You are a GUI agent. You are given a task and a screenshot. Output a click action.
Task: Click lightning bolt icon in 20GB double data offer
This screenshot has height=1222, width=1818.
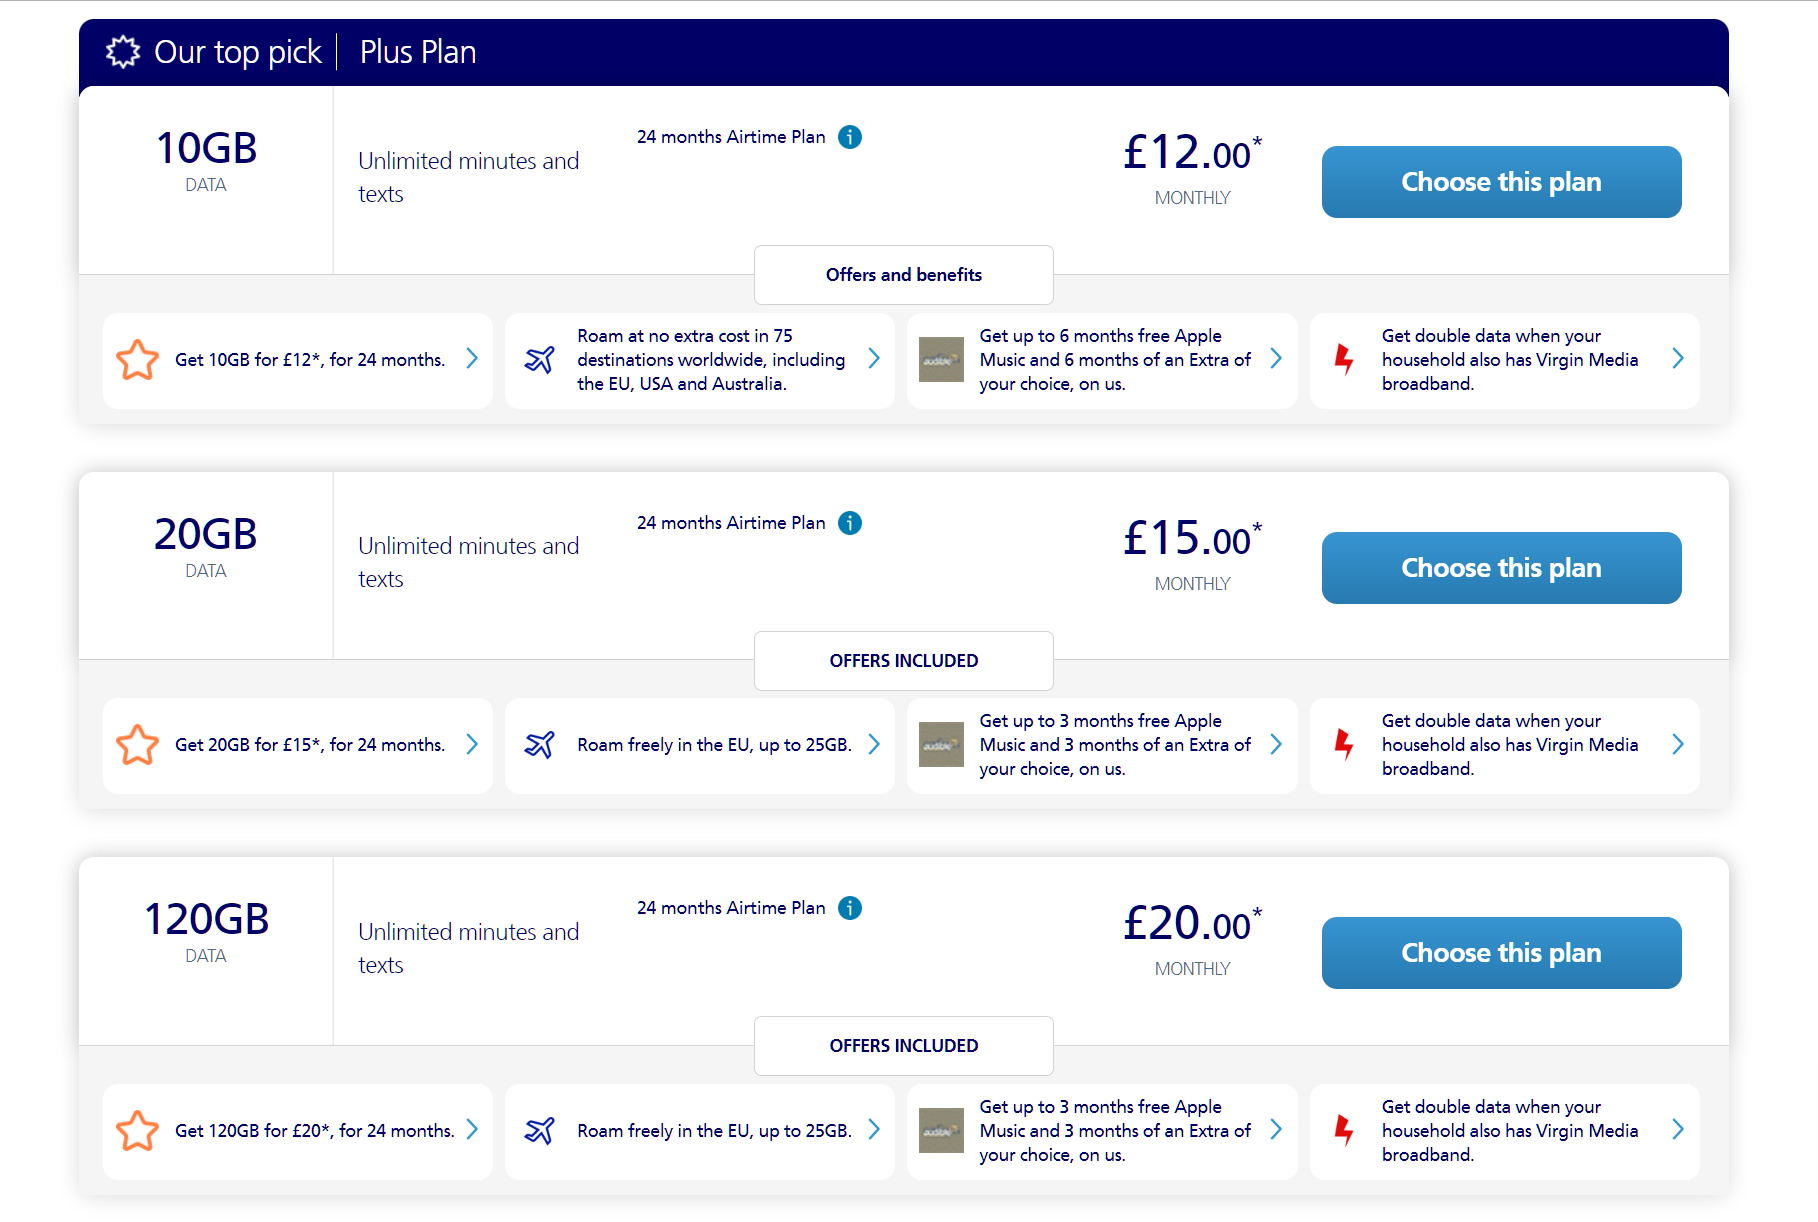1344,745
